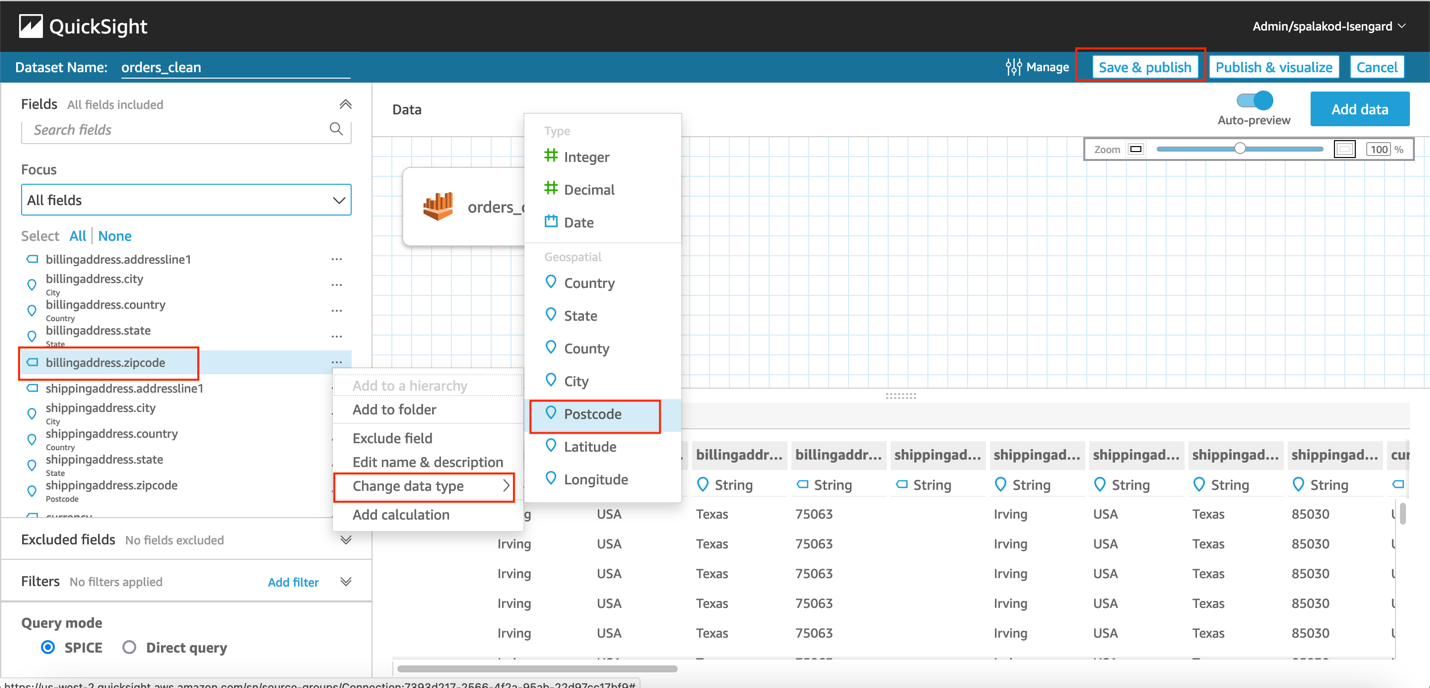The image size is (1430, 688).
Task: Click the pin icon next to Longitude
Action: 551,479
